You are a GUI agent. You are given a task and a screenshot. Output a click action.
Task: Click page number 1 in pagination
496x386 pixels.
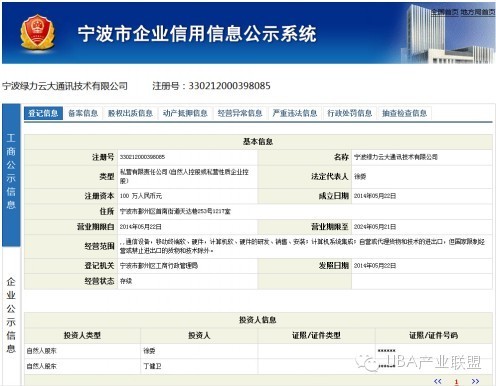tap(457, 382)
